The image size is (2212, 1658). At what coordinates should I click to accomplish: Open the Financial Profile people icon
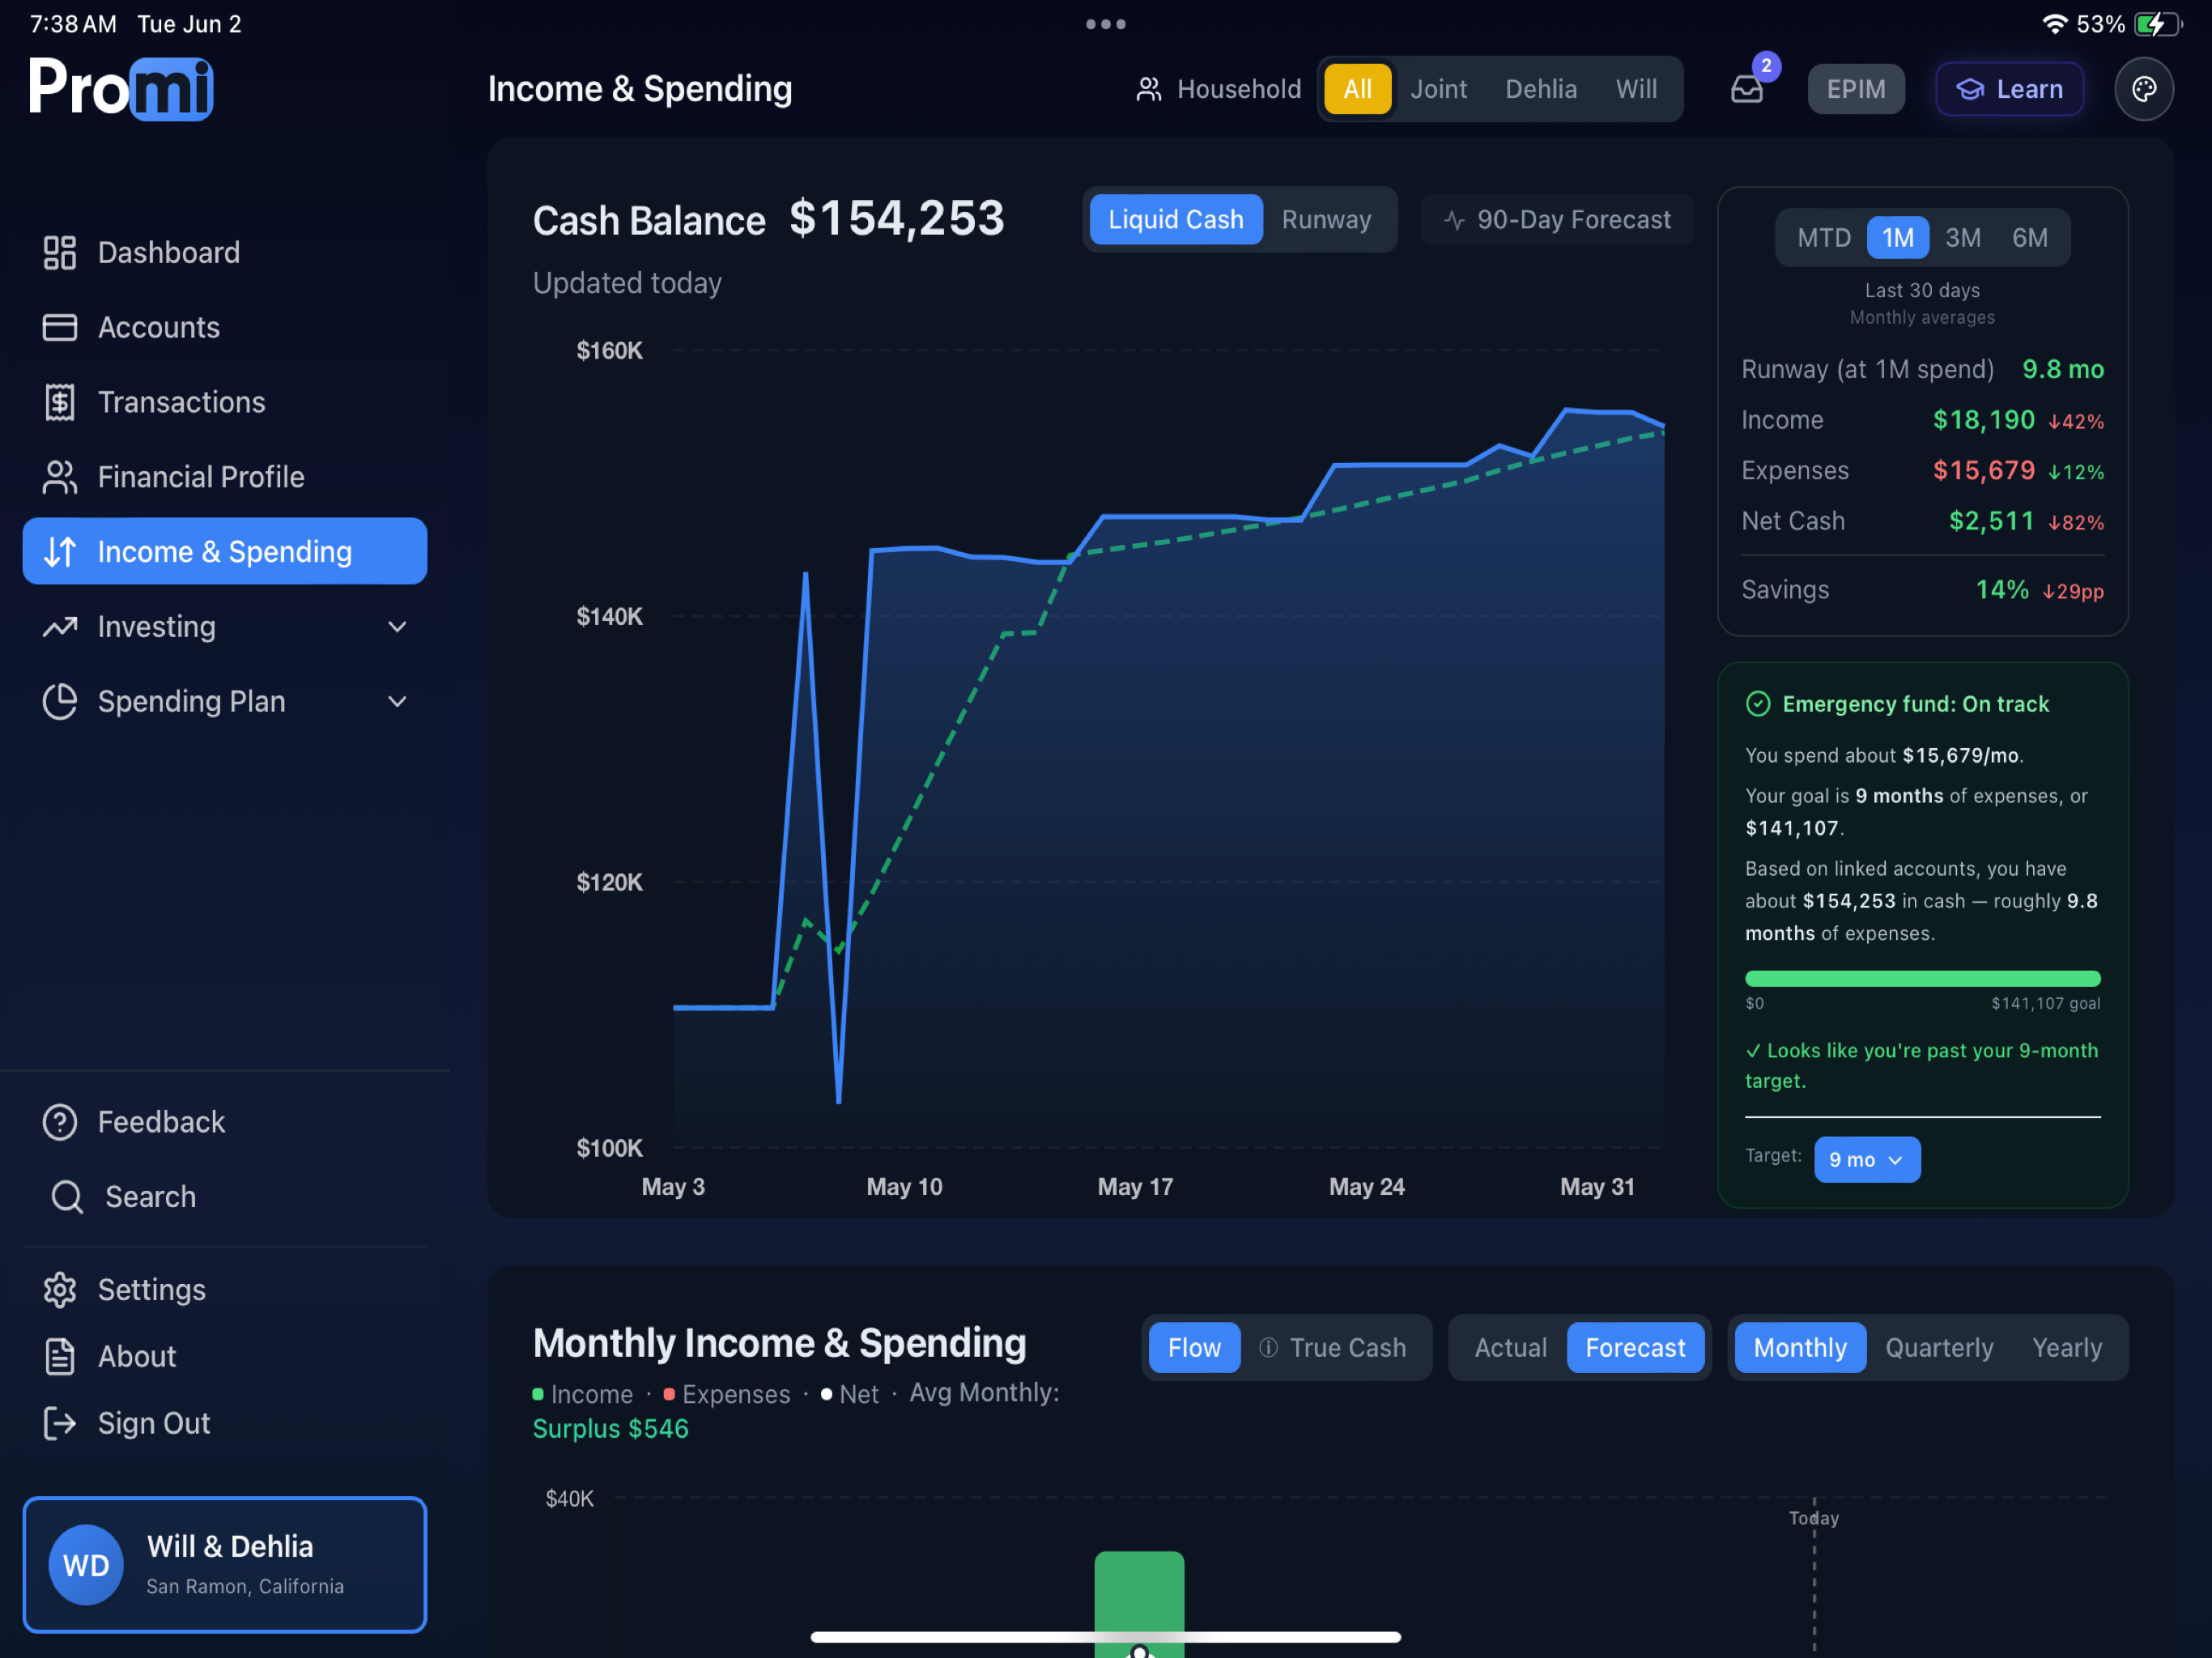[60, 477]
